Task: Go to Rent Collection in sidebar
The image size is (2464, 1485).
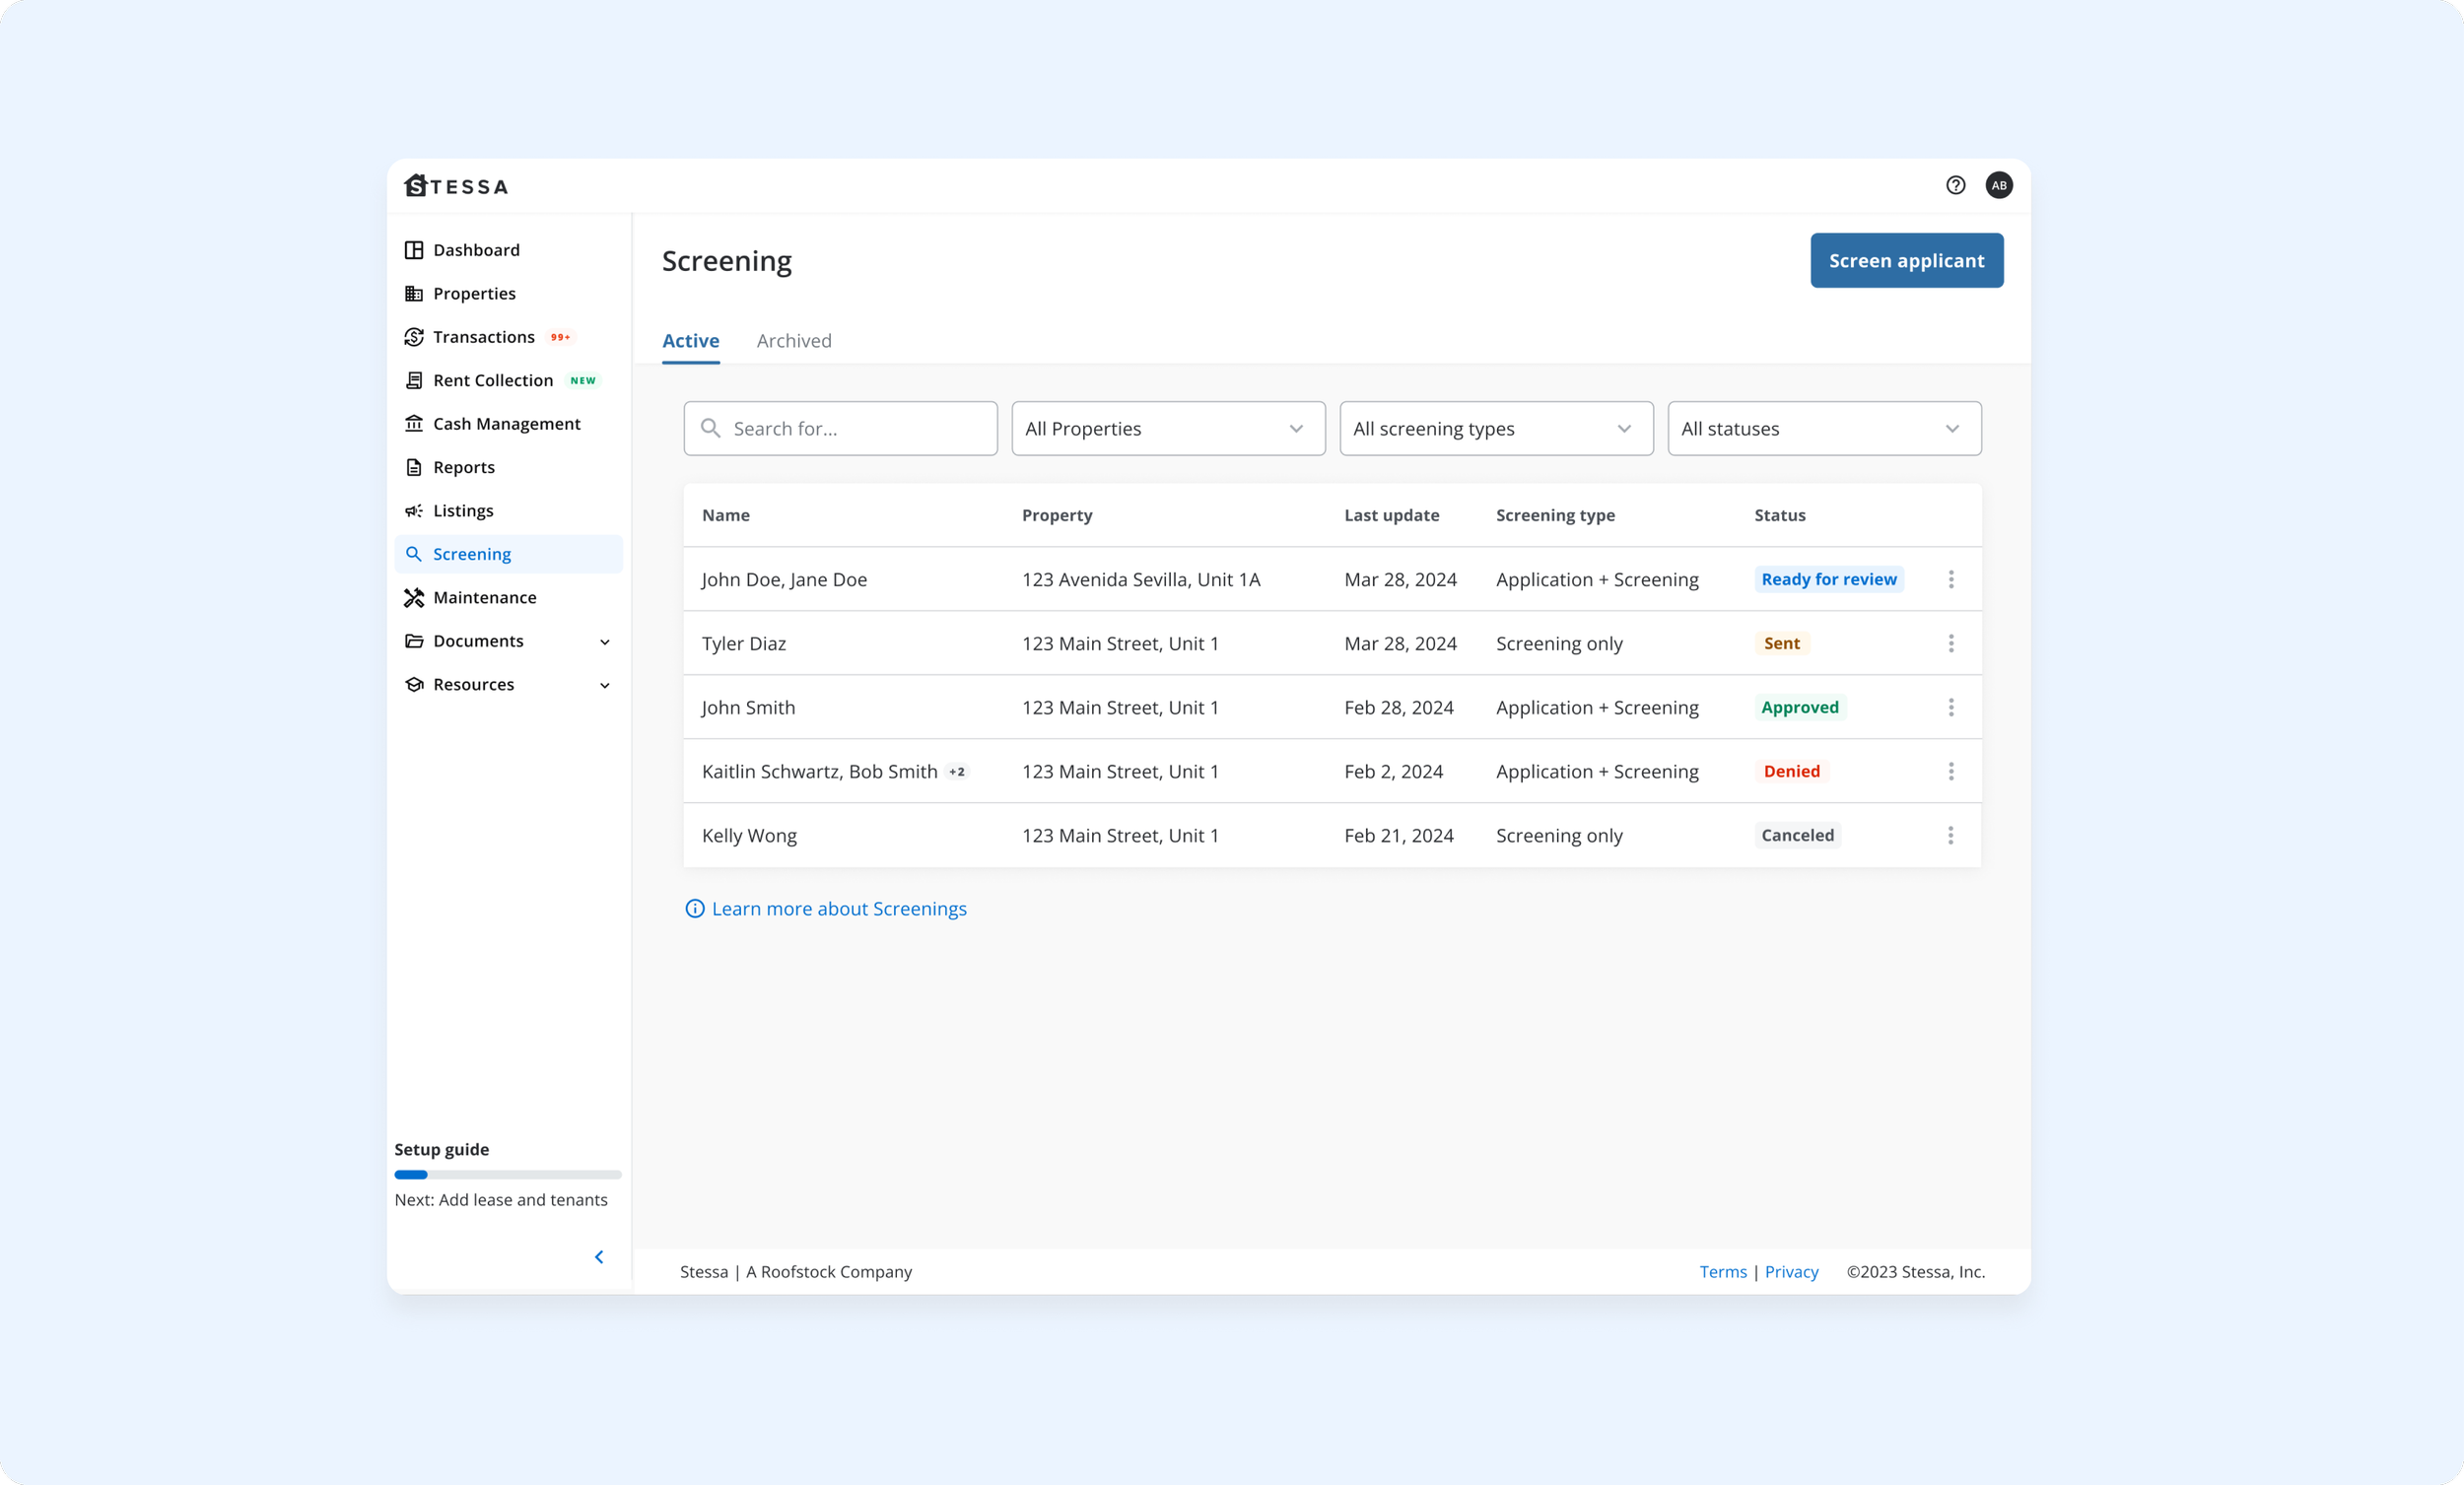Action: 492,380
